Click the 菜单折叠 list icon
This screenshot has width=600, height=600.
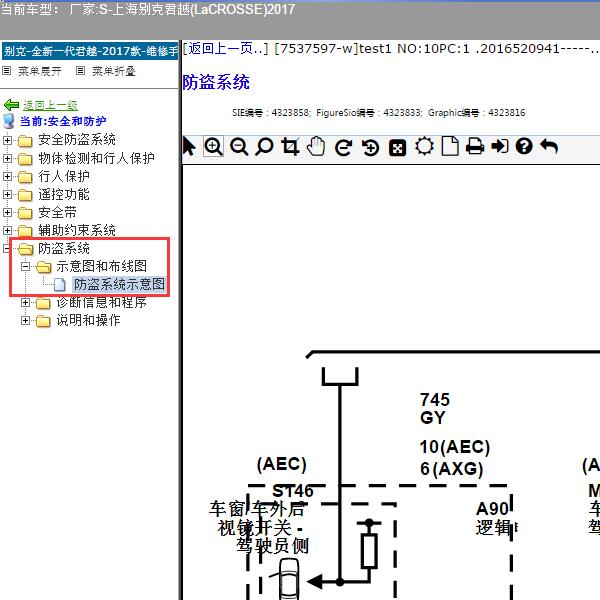click(x=80, y=71)
